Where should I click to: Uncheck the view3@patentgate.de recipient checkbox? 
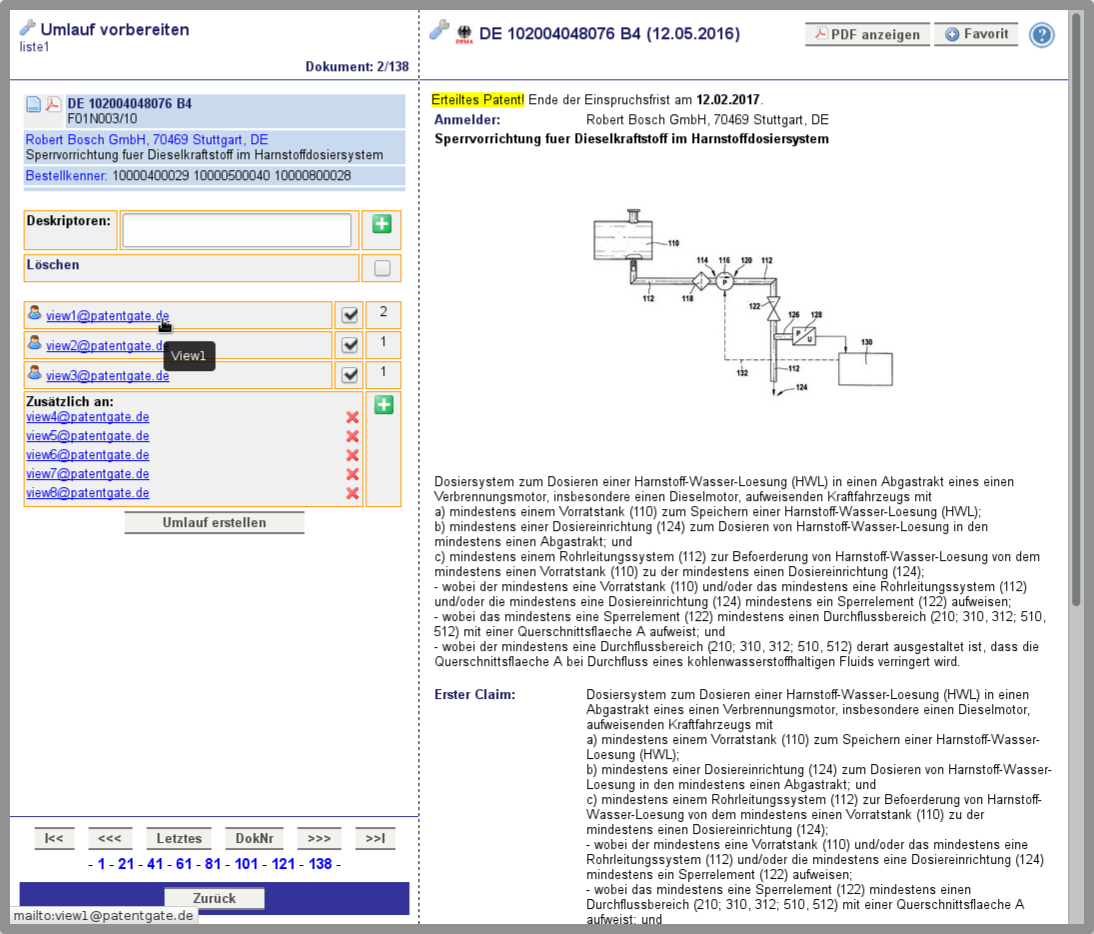coord(350,375)
